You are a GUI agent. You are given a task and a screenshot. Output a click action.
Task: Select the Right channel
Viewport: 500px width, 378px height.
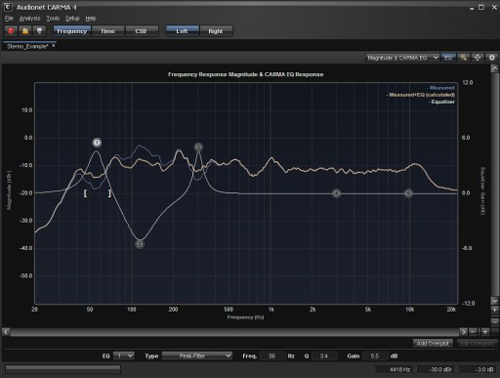point(216,31)
